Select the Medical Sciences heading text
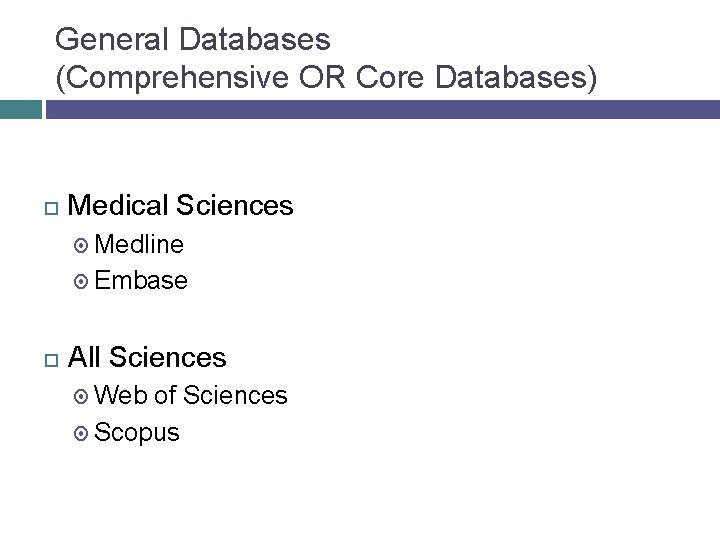This screenshot has height=540, width=720. 183,206
